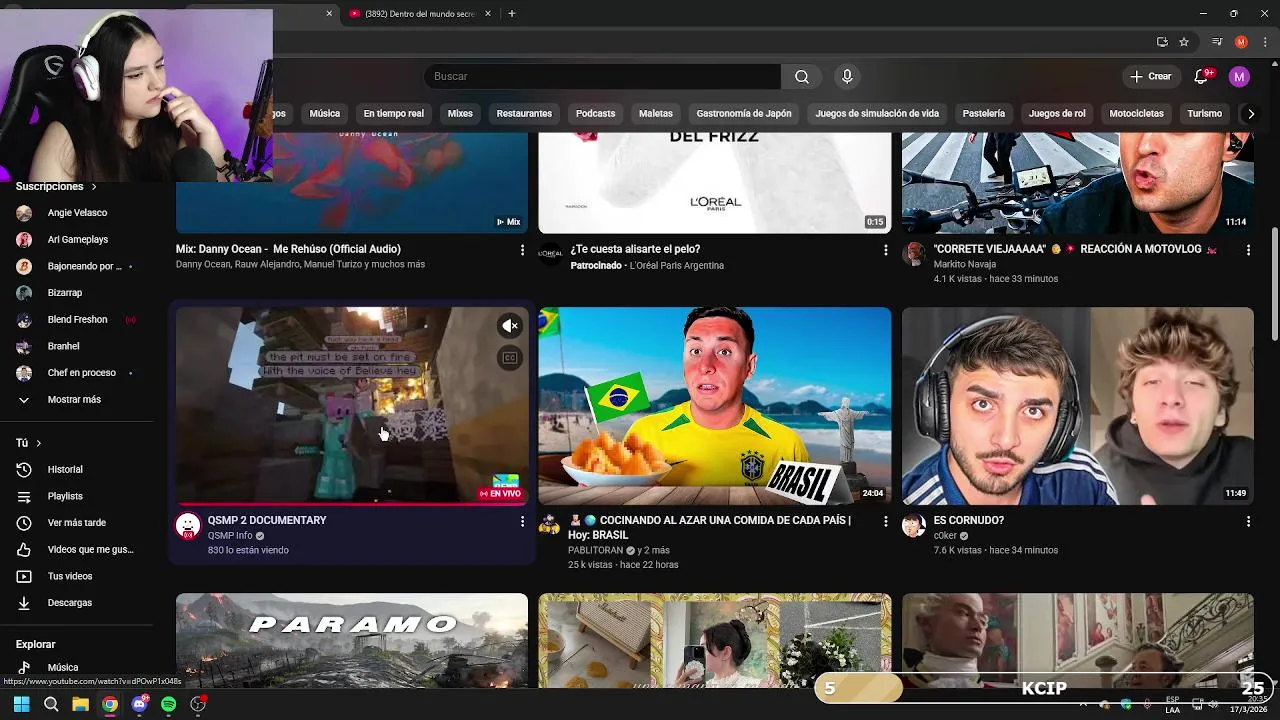Bookmark this page with the star icon
The image size is (1280, 720).
point(1184,42)
